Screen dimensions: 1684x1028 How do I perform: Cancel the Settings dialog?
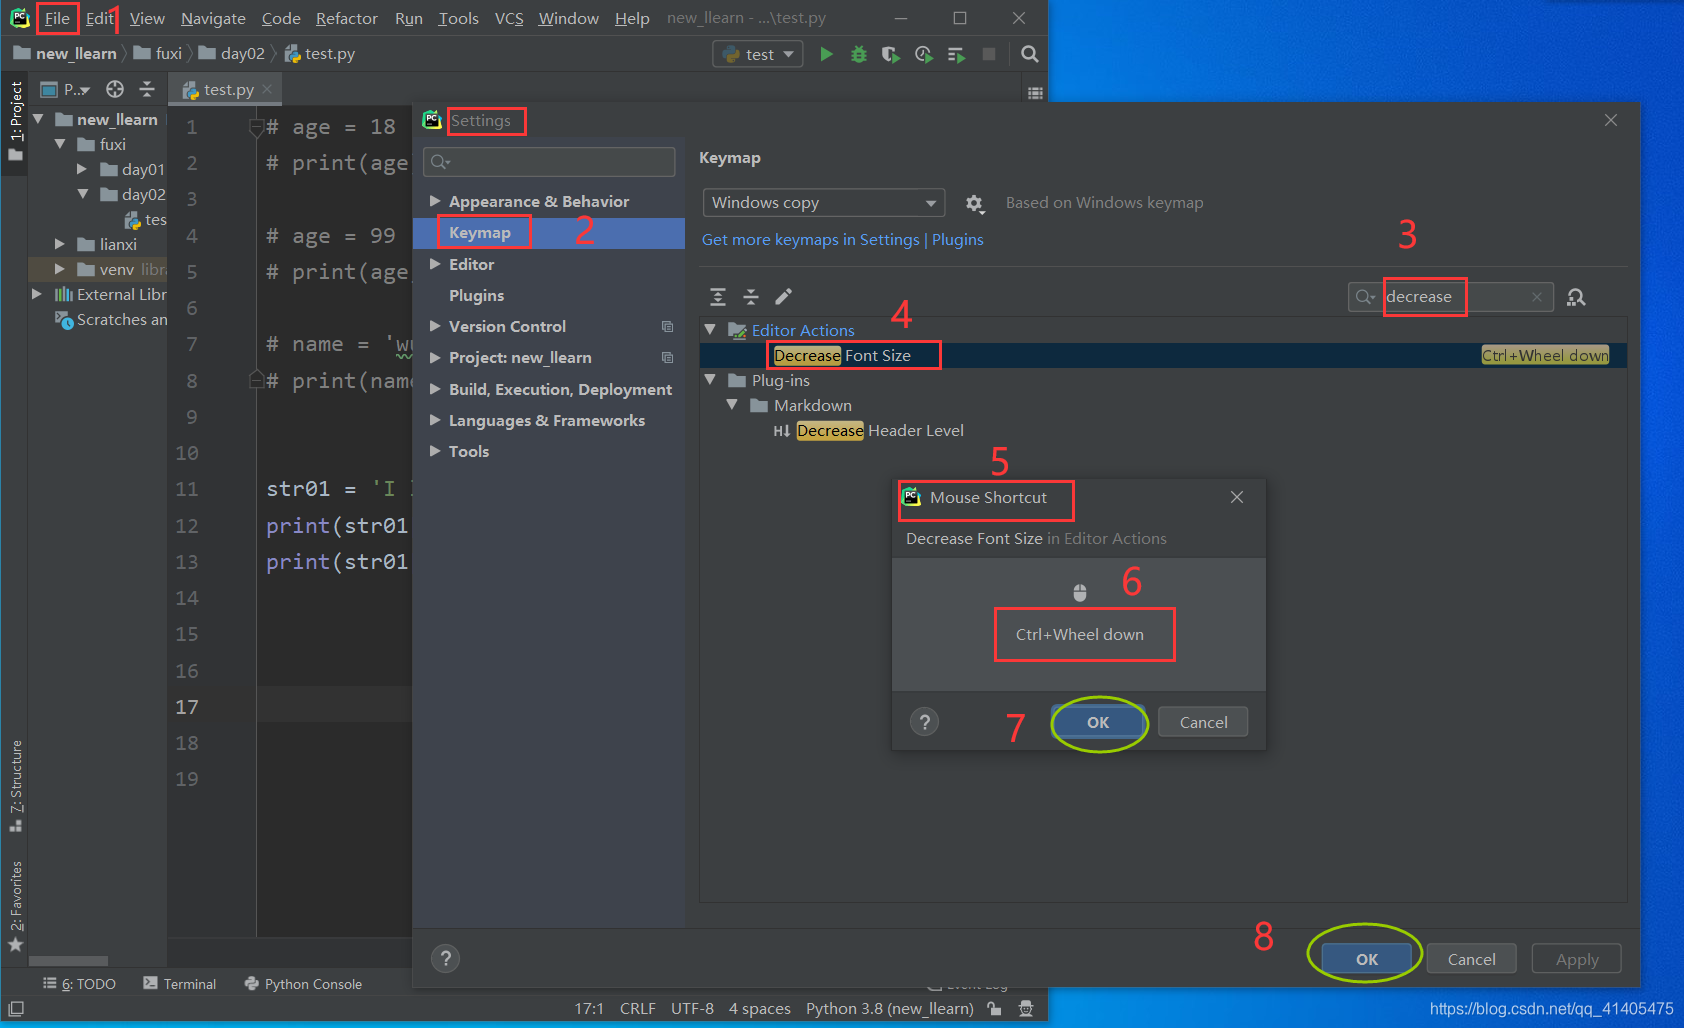pos(1472,959)
